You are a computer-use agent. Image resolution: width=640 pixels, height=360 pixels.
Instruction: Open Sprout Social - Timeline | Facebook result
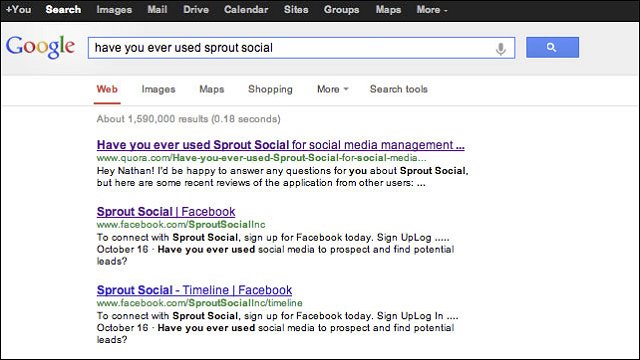(194, 290)
